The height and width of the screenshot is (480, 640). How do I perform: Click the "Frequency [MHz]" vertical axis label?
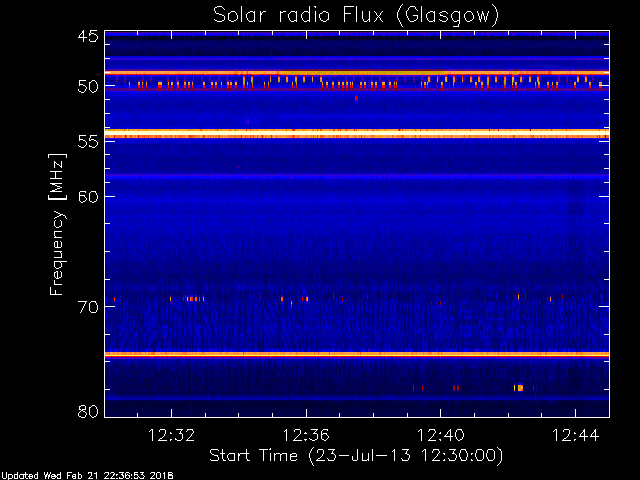tap(58, 223)
